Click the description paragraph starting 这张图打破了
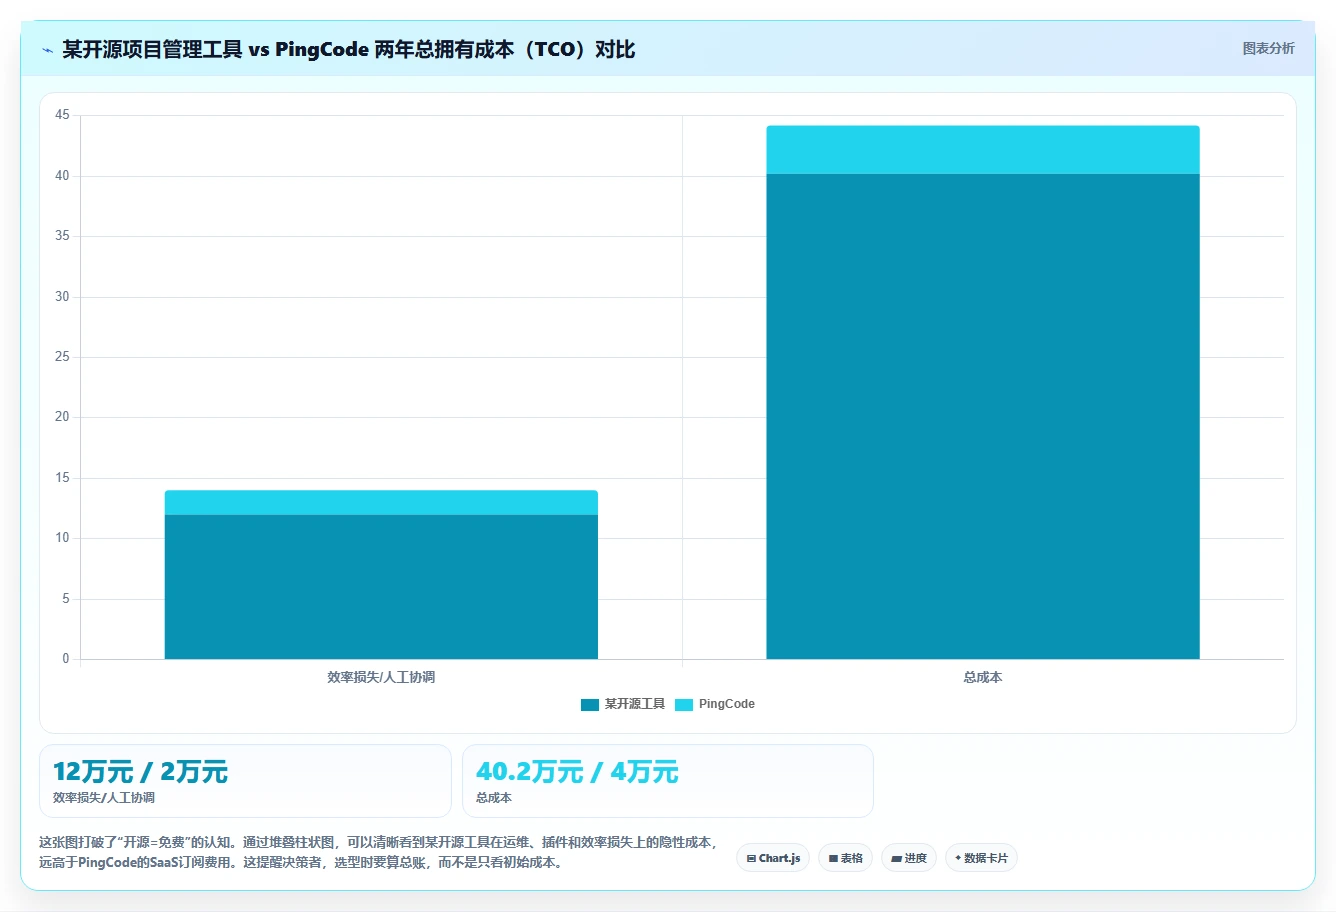This screenshot has width=1336, height=912. (378, 852)
